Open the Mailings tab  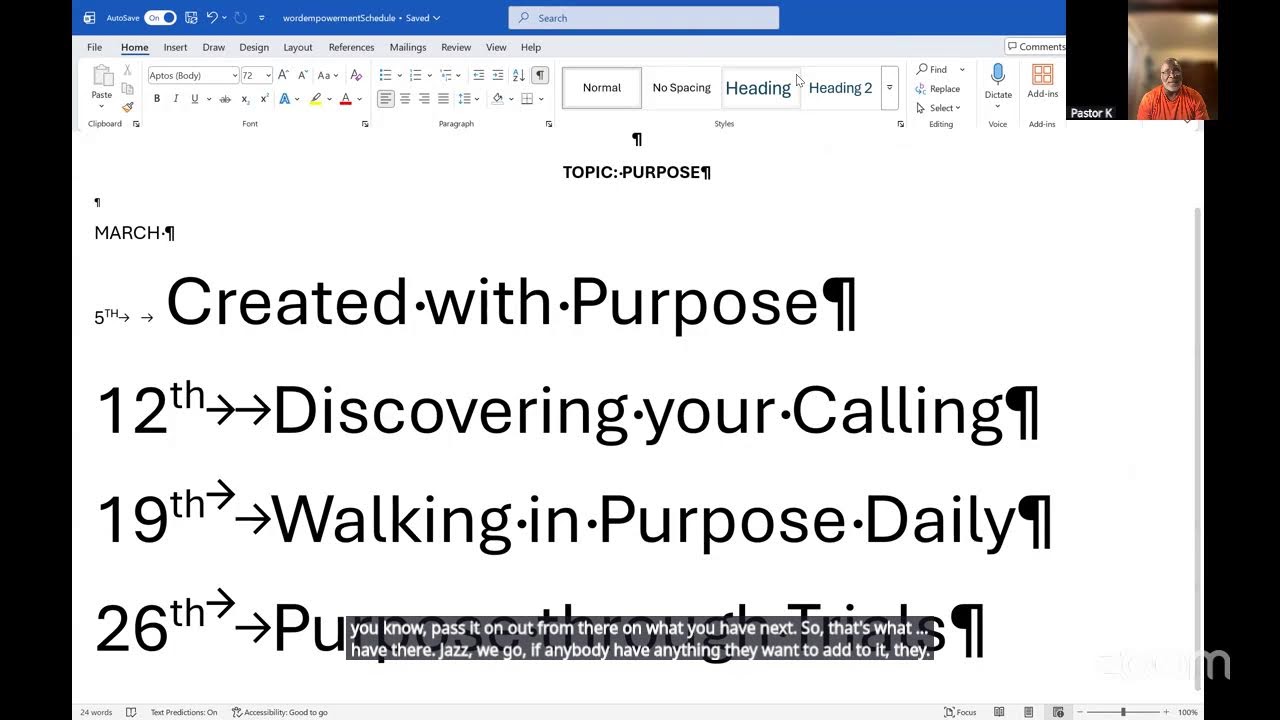[408, 47]
